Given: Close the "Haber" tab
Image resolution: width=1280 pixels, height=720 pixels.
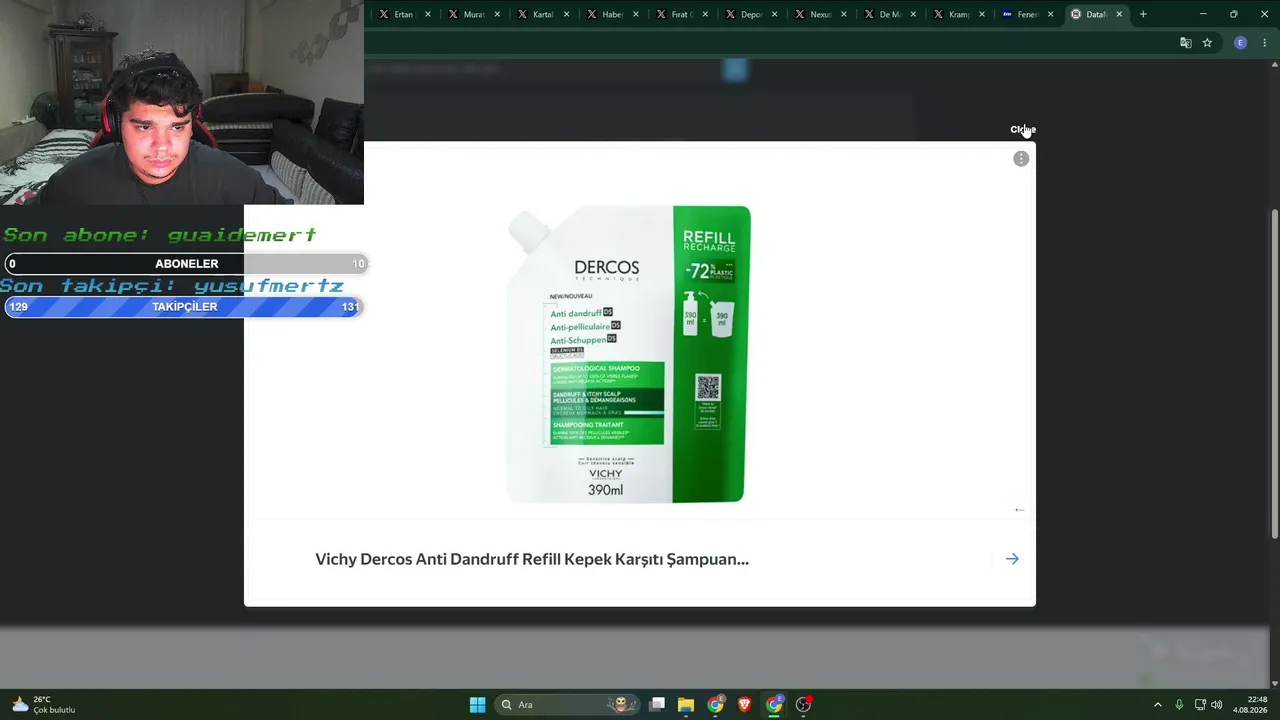Looking at the screenshot, I should pos(636,14).
